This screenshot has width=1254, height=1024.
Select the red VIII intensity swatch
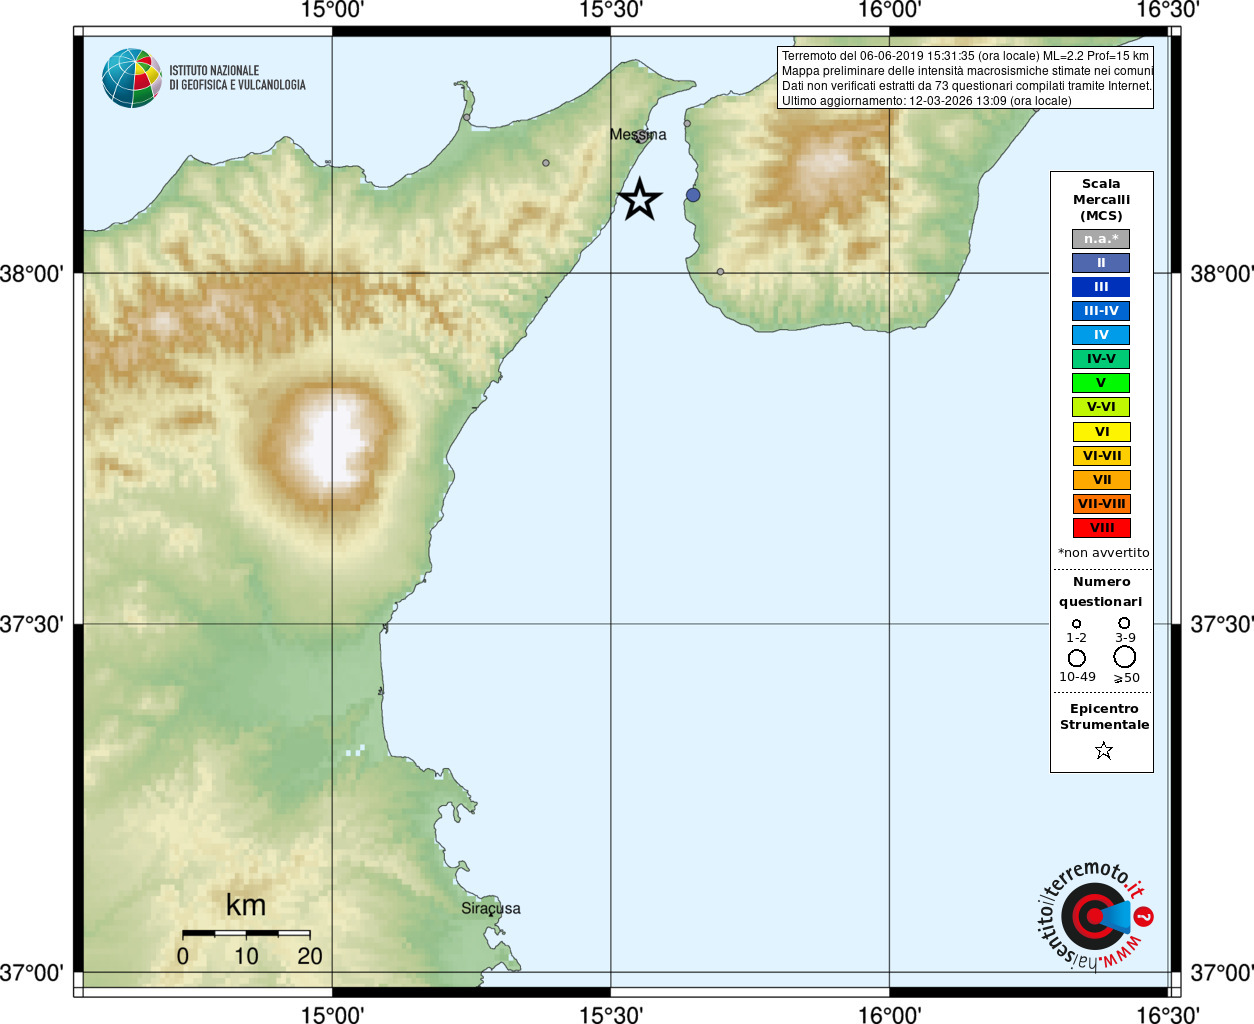click(x=1102, y=528)
